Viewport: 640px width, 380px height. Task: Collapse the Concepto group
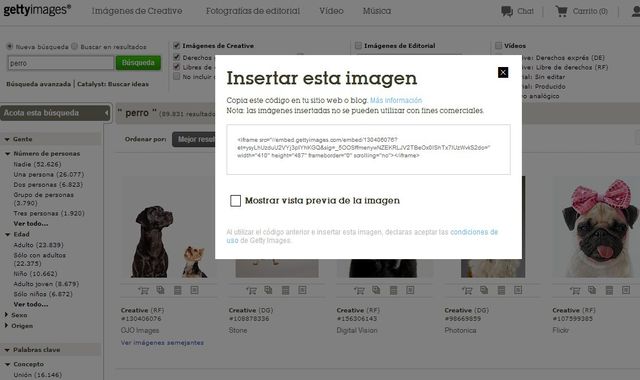click(x=8, y=364)
